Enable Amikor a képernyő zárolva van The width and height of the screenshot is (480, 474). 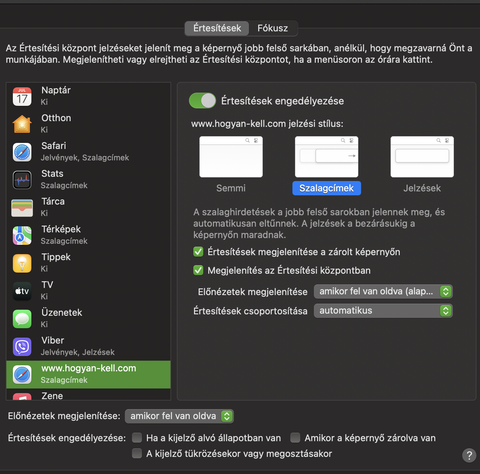coord(295,438)
